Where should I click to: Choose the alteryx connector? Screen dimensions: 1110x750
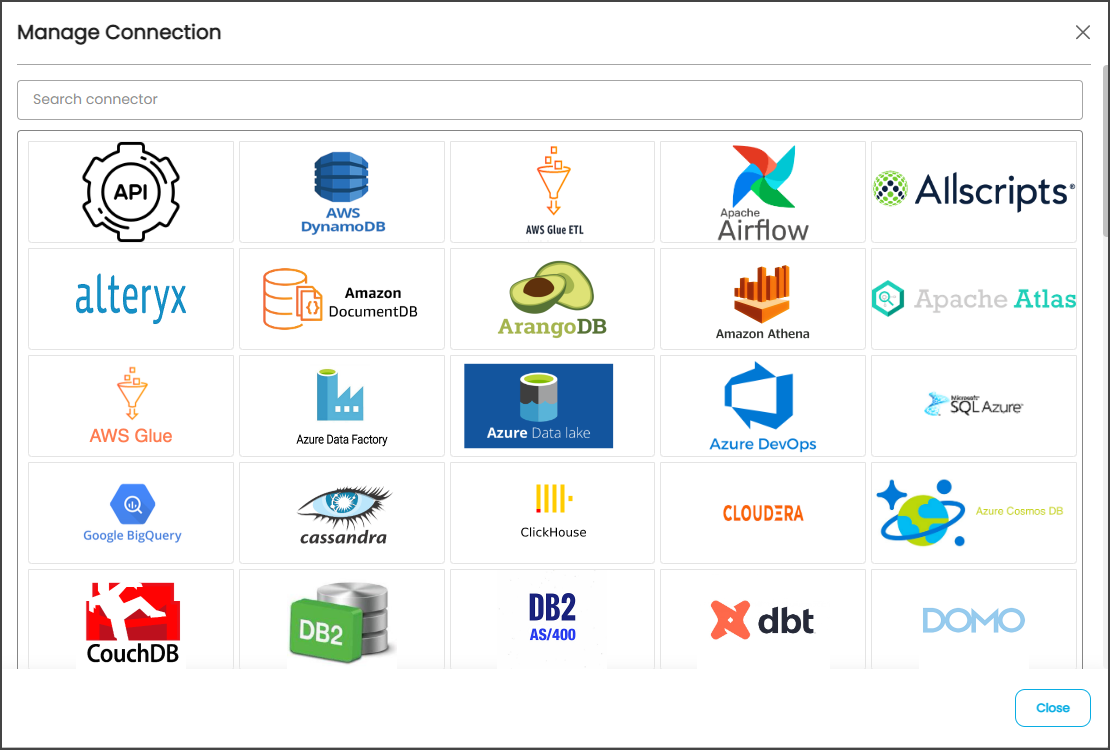click(131, 299)
